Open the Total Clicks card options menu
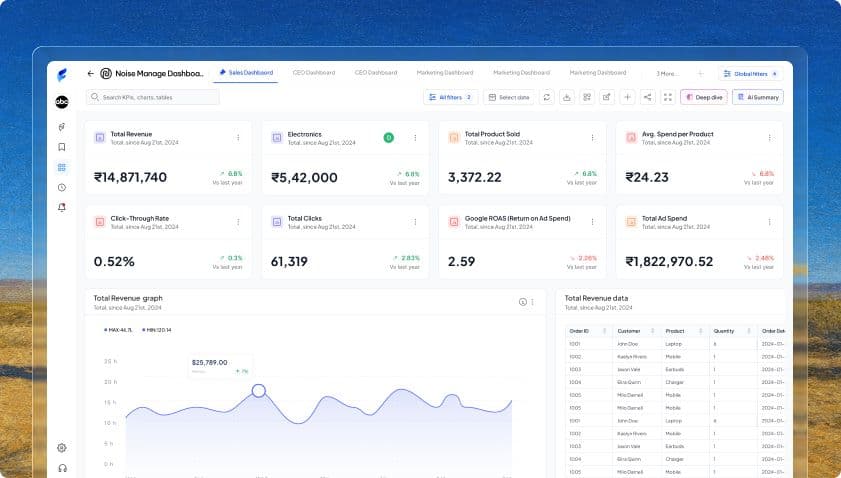 point(415,222)
